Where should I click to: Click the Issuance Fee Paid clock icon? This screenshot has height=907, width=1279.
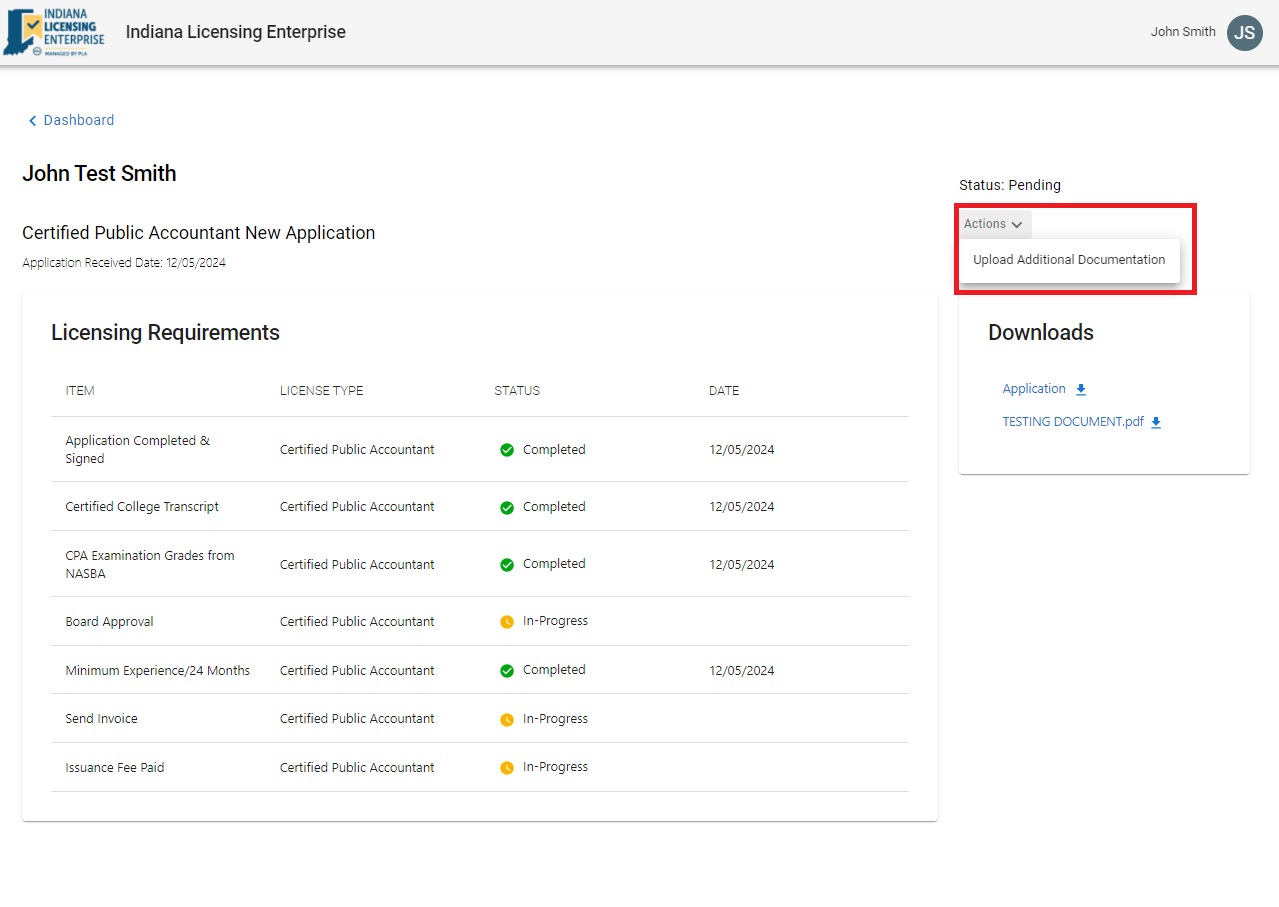coord(507,768)
